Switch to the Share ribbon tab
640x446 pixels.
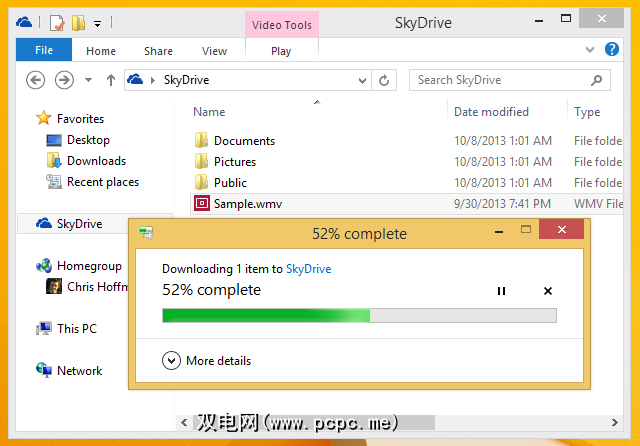click(158, 51)
